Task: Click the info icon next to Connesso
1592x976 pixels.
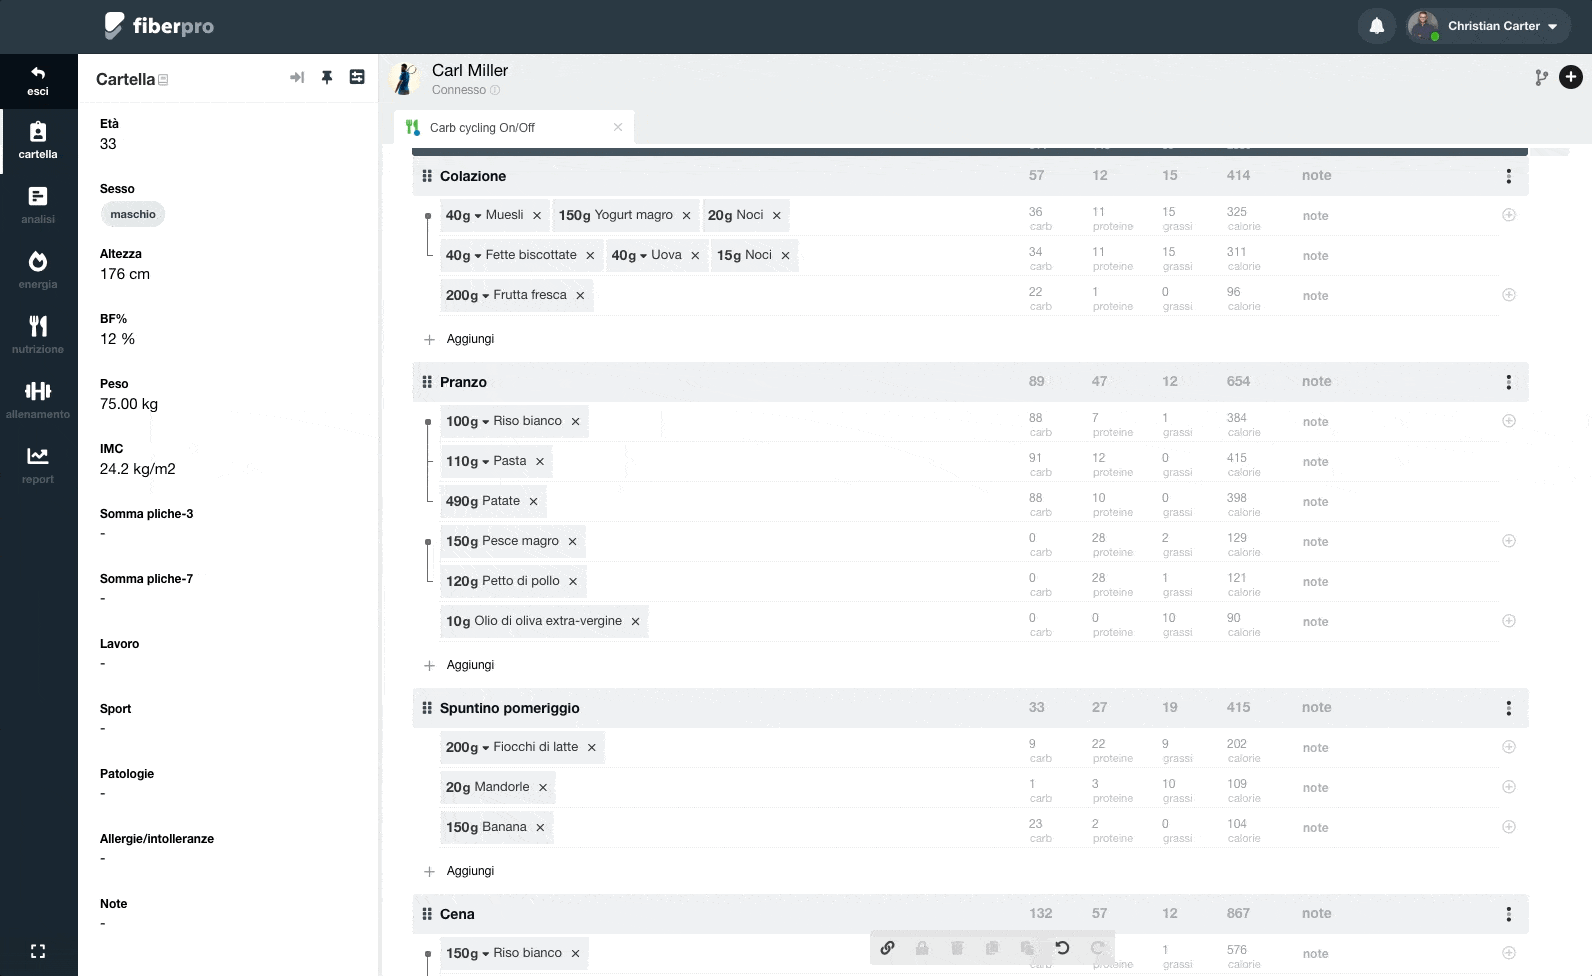Action: pos(495,90)
